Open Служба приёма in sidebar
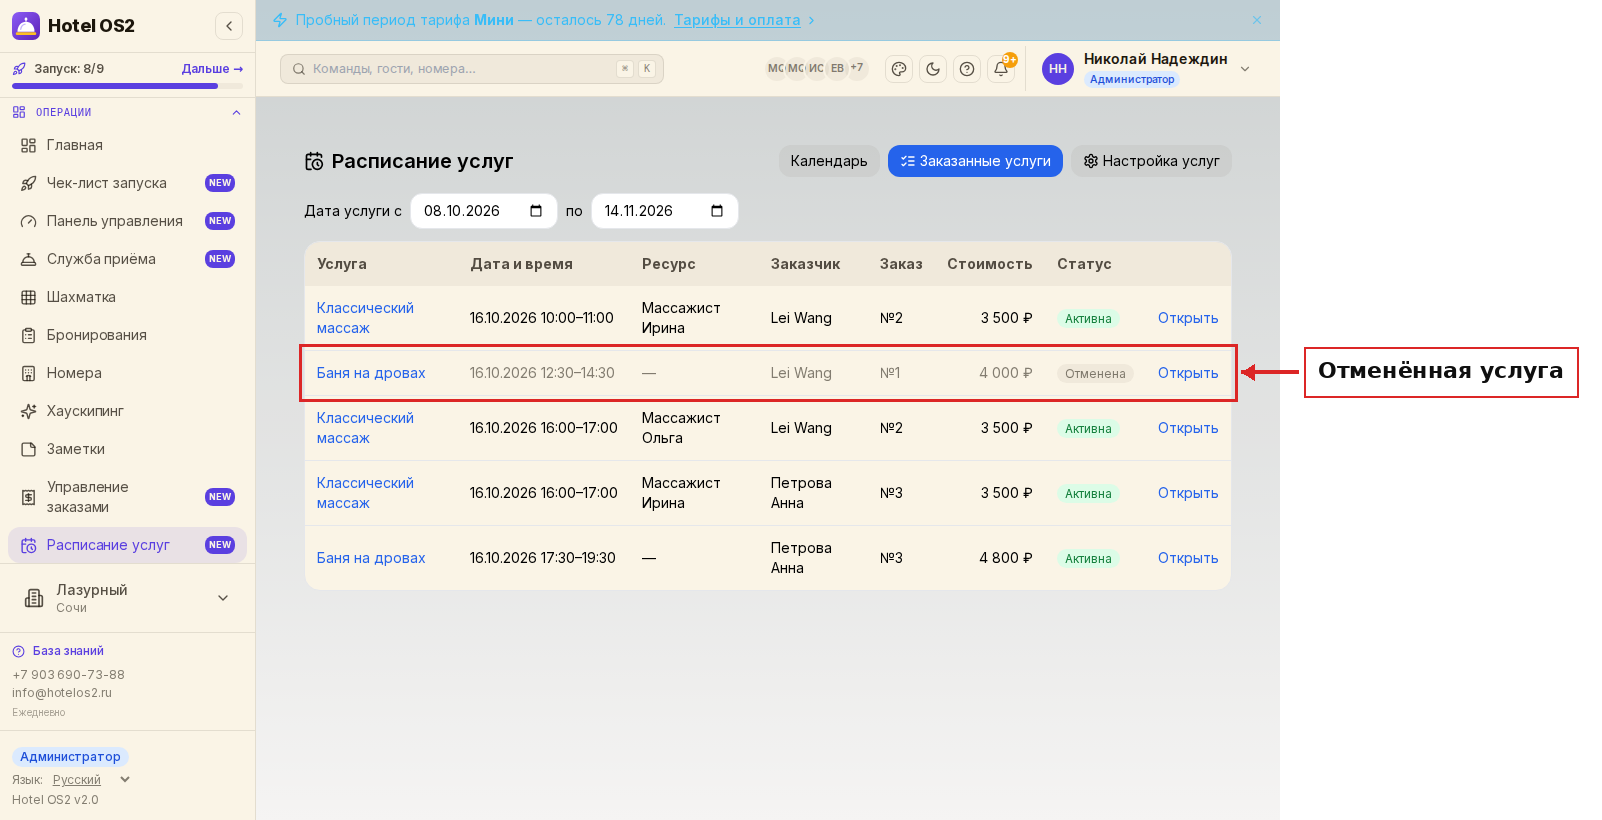 [127, 259]
